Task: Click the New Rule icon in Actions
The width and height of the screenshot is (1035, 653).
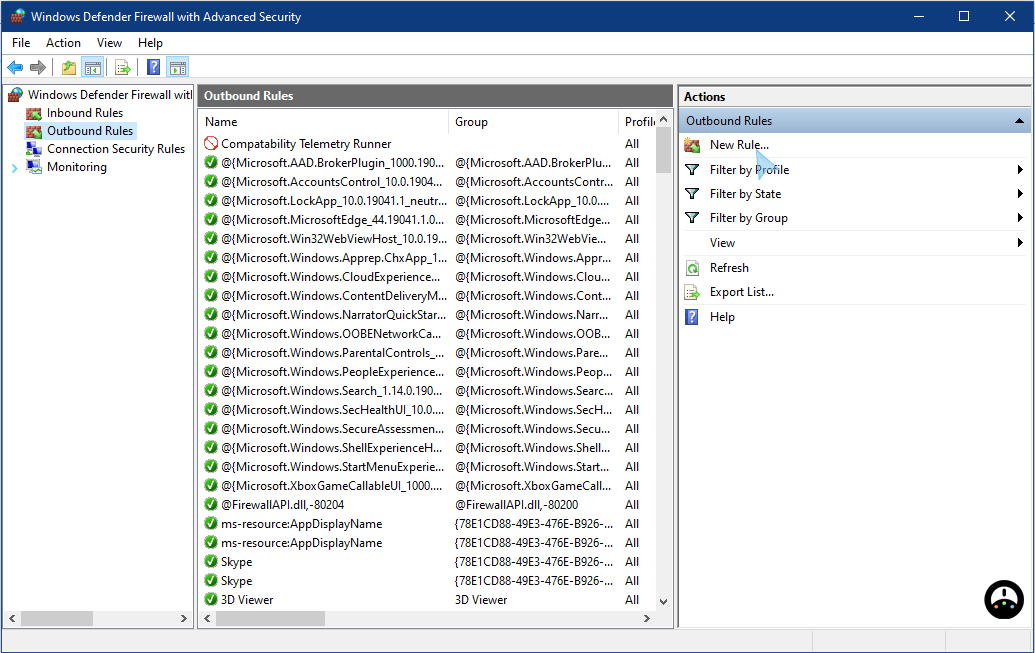Action: (x=692, y=145)
